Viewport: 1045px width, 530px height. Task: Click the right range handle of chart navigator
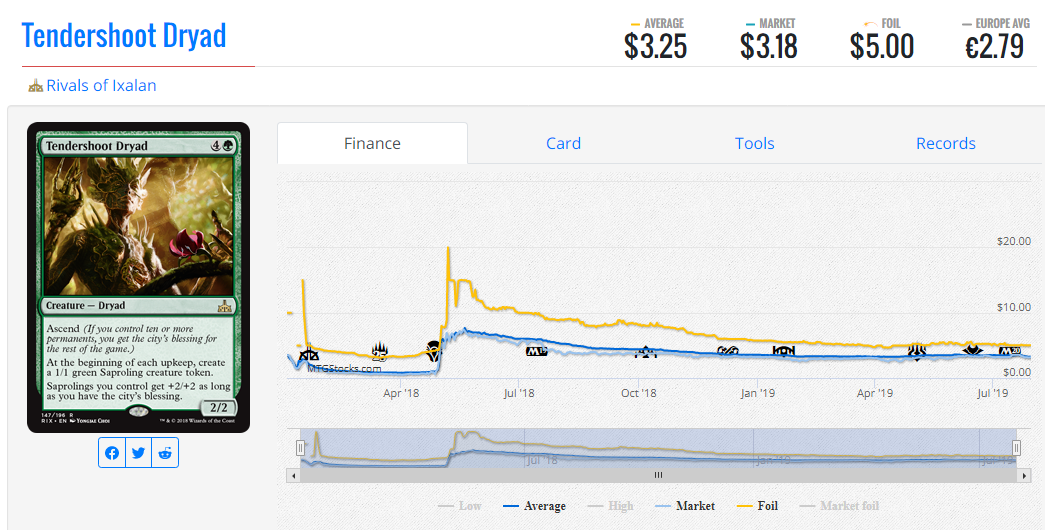click(1016, 447)
